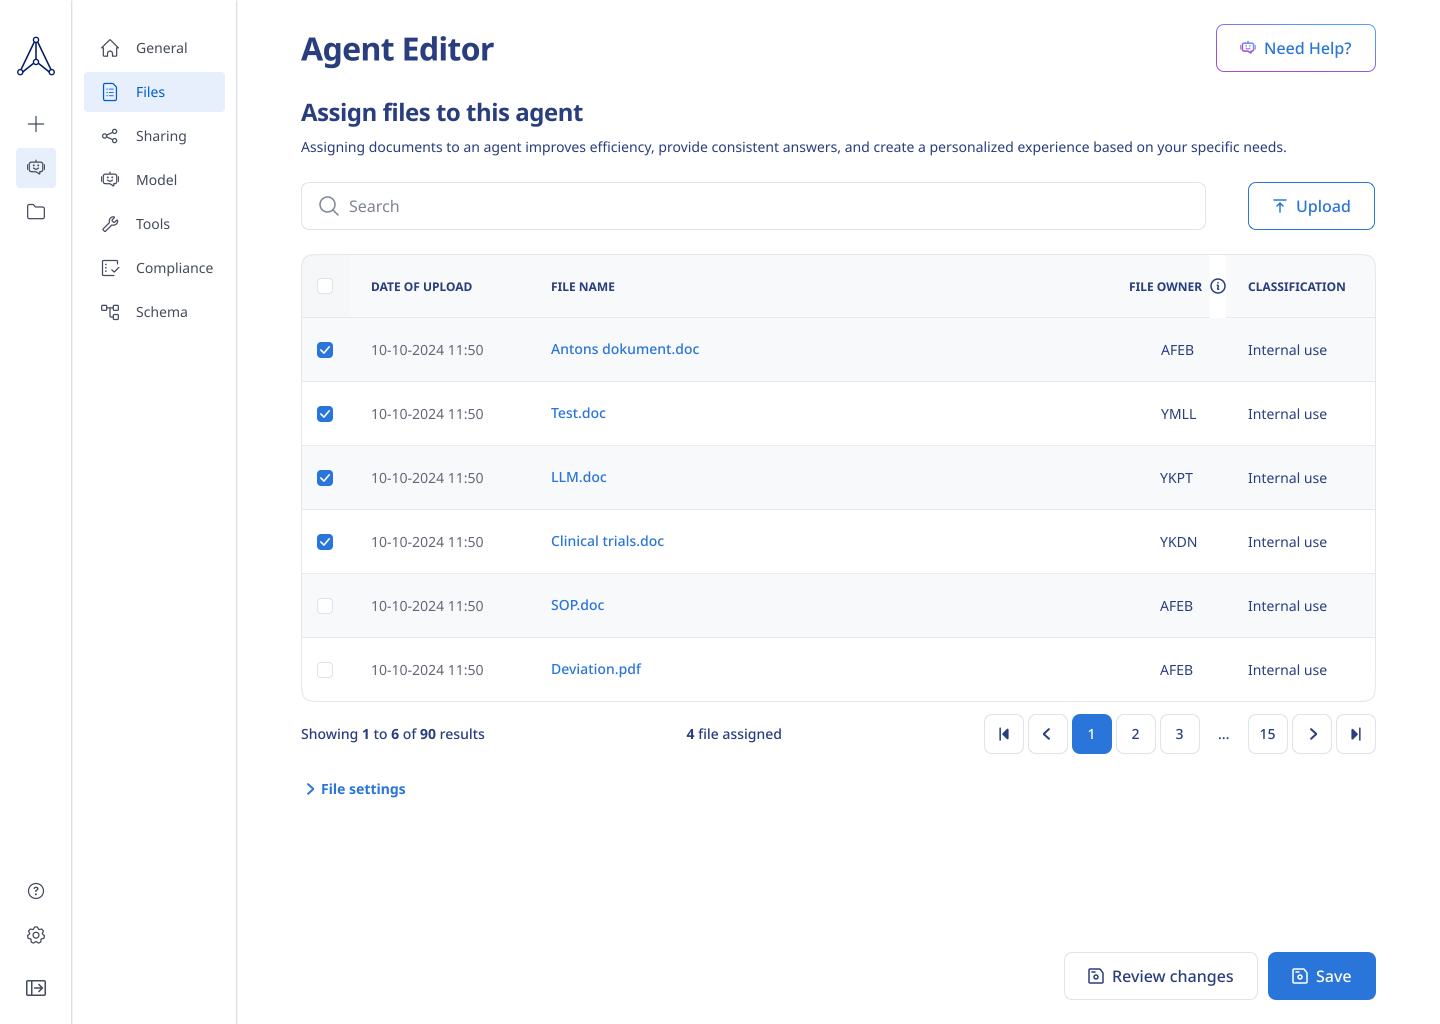
Task: Click the YMLL owner cell
Action: pos(1178,414)
